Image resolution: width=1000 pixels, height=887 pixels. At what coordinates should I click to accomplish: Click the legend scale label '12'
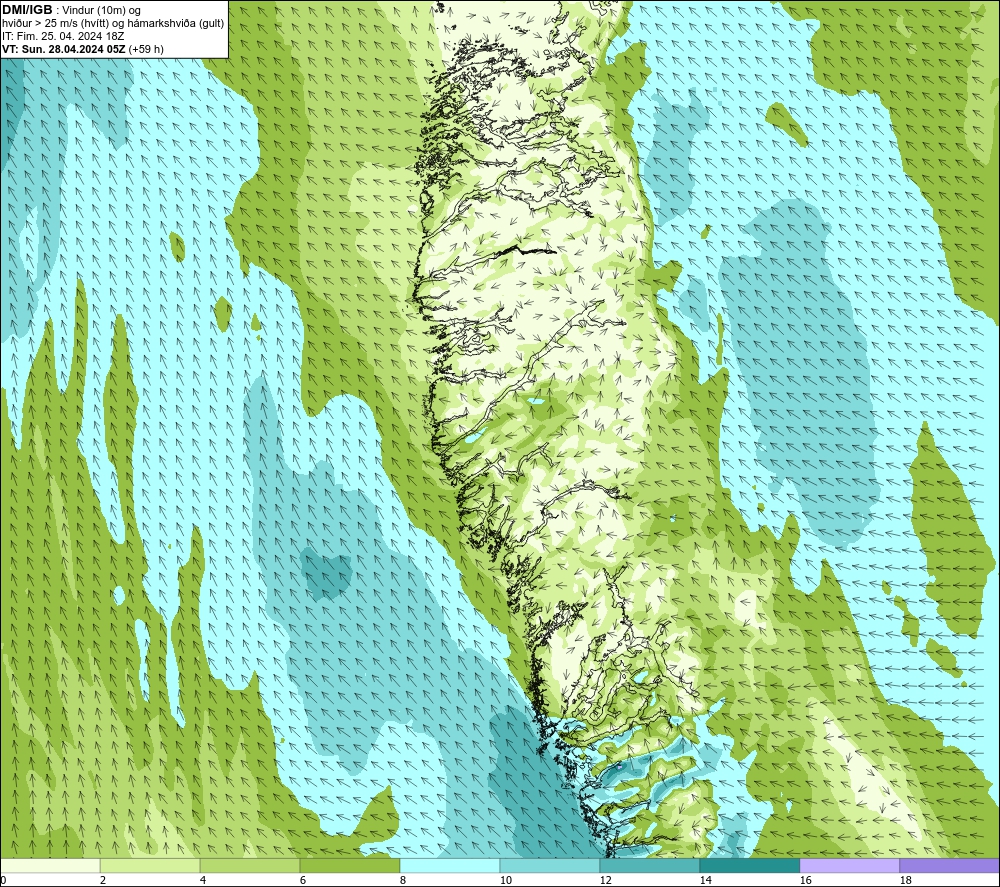point(605,881)
